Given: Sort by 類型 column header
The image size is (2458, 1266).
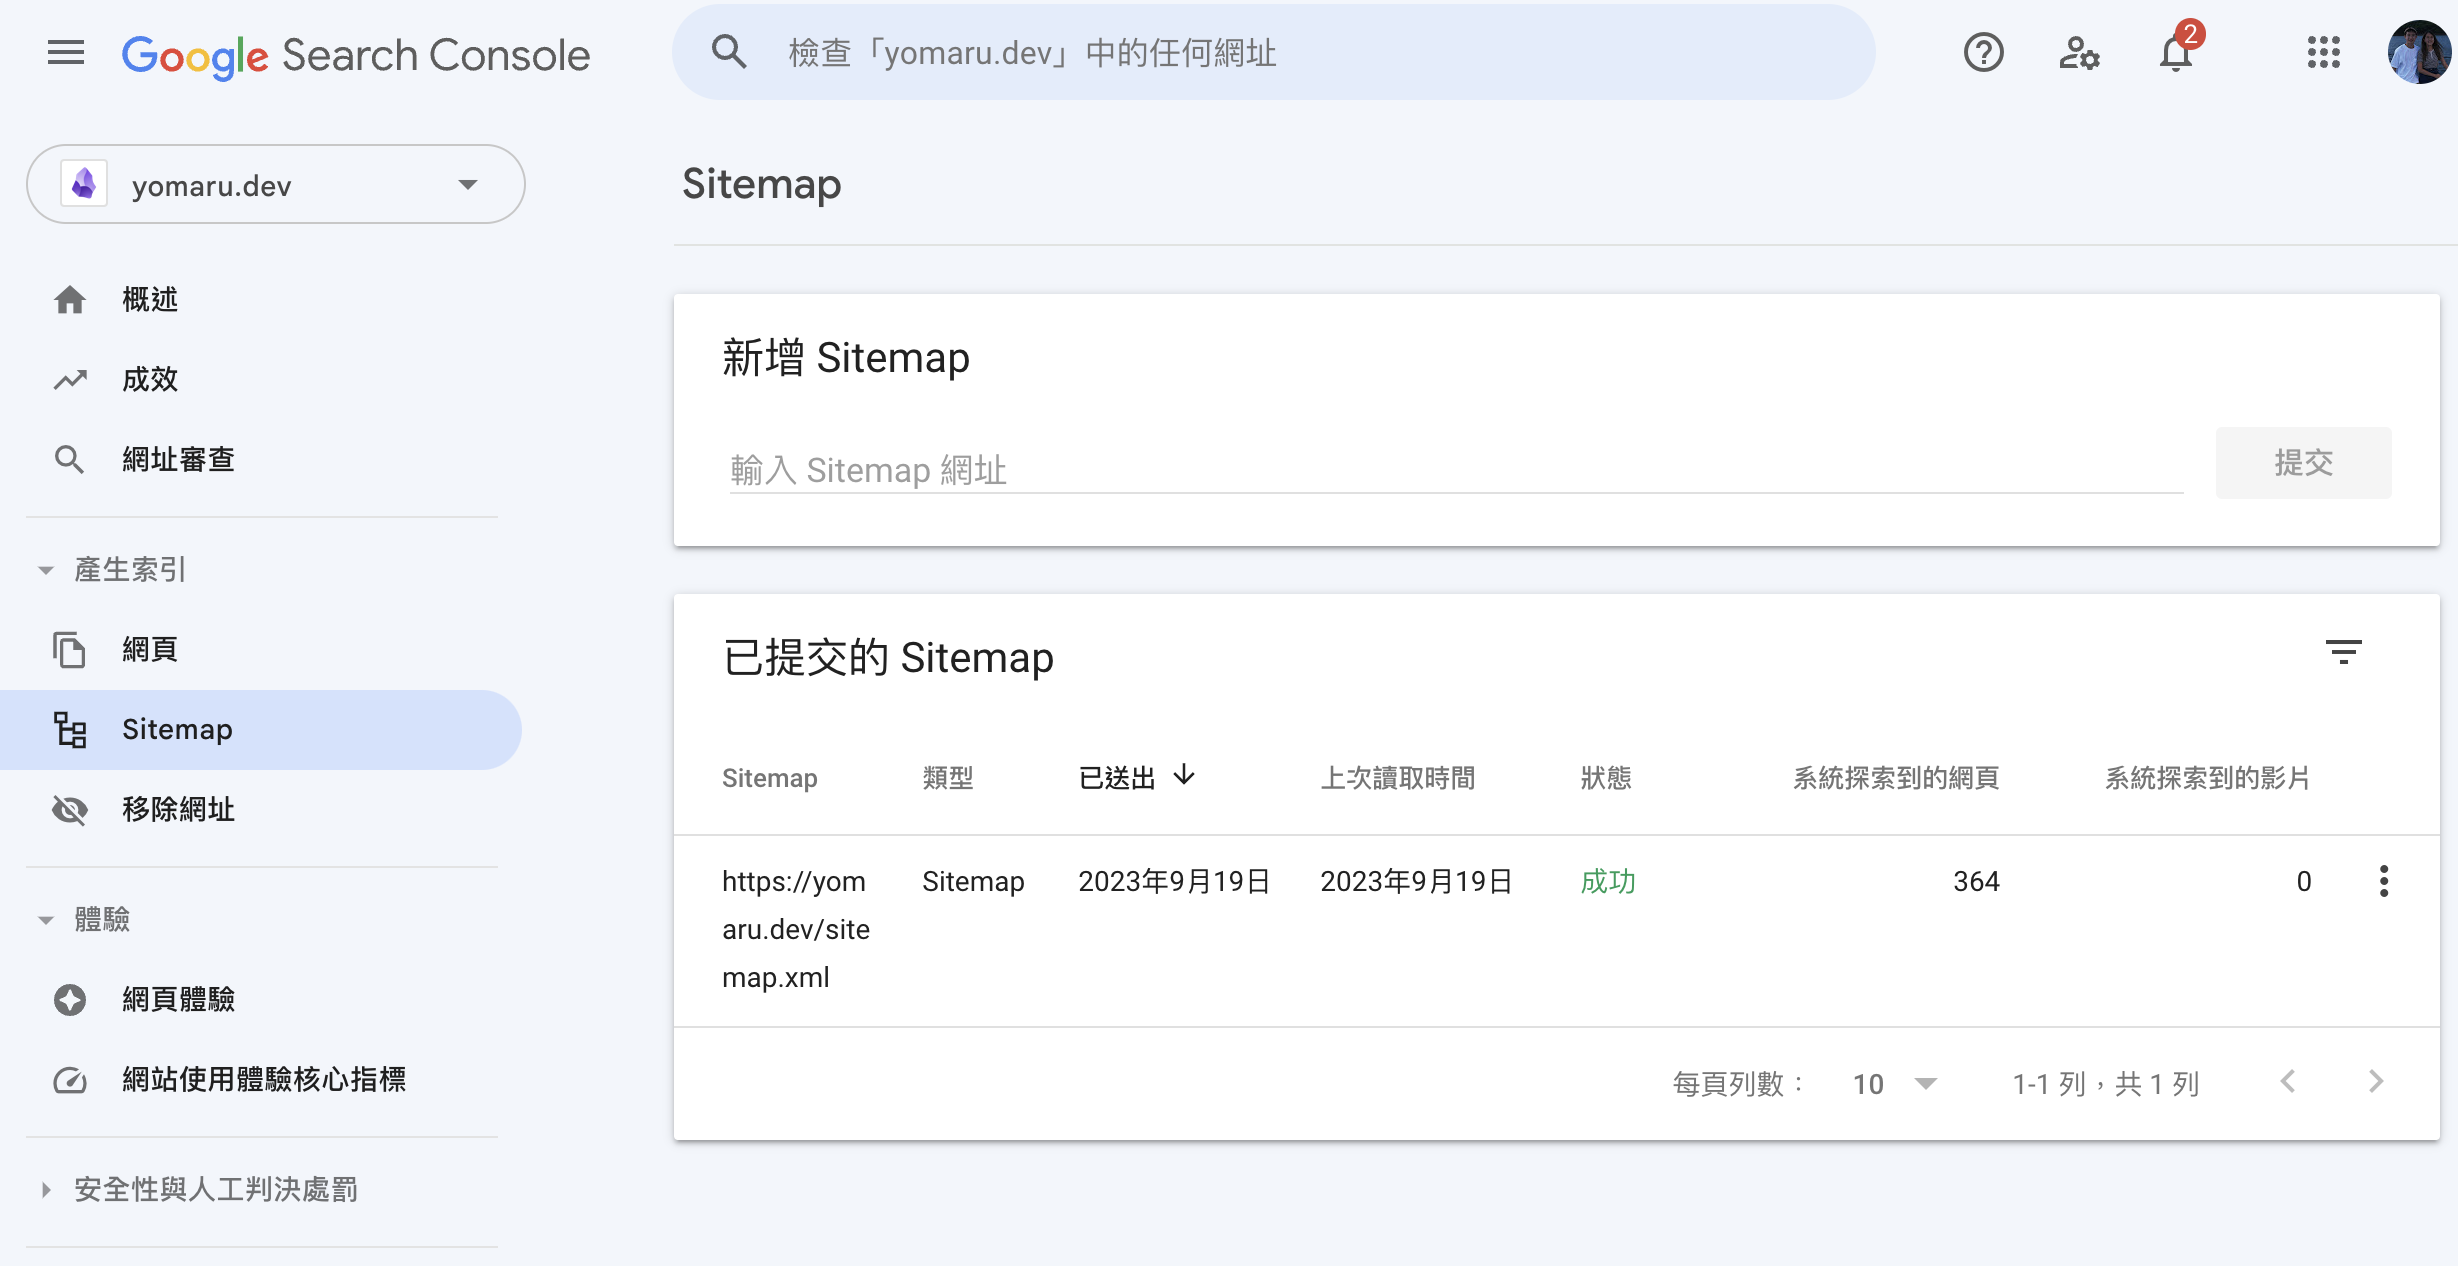Looking at the screenshot, I should point(947,778).
